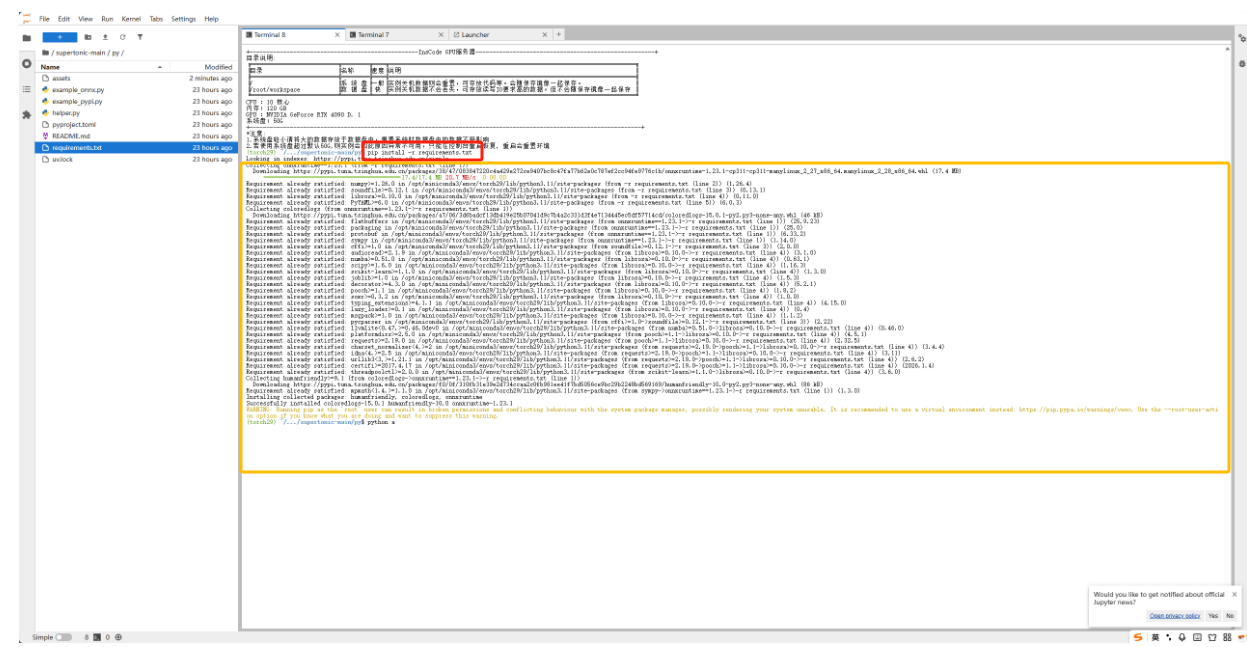Screen dimensions: 1247x647
Task: Select requirements.txt file
Action: point(138,148)
